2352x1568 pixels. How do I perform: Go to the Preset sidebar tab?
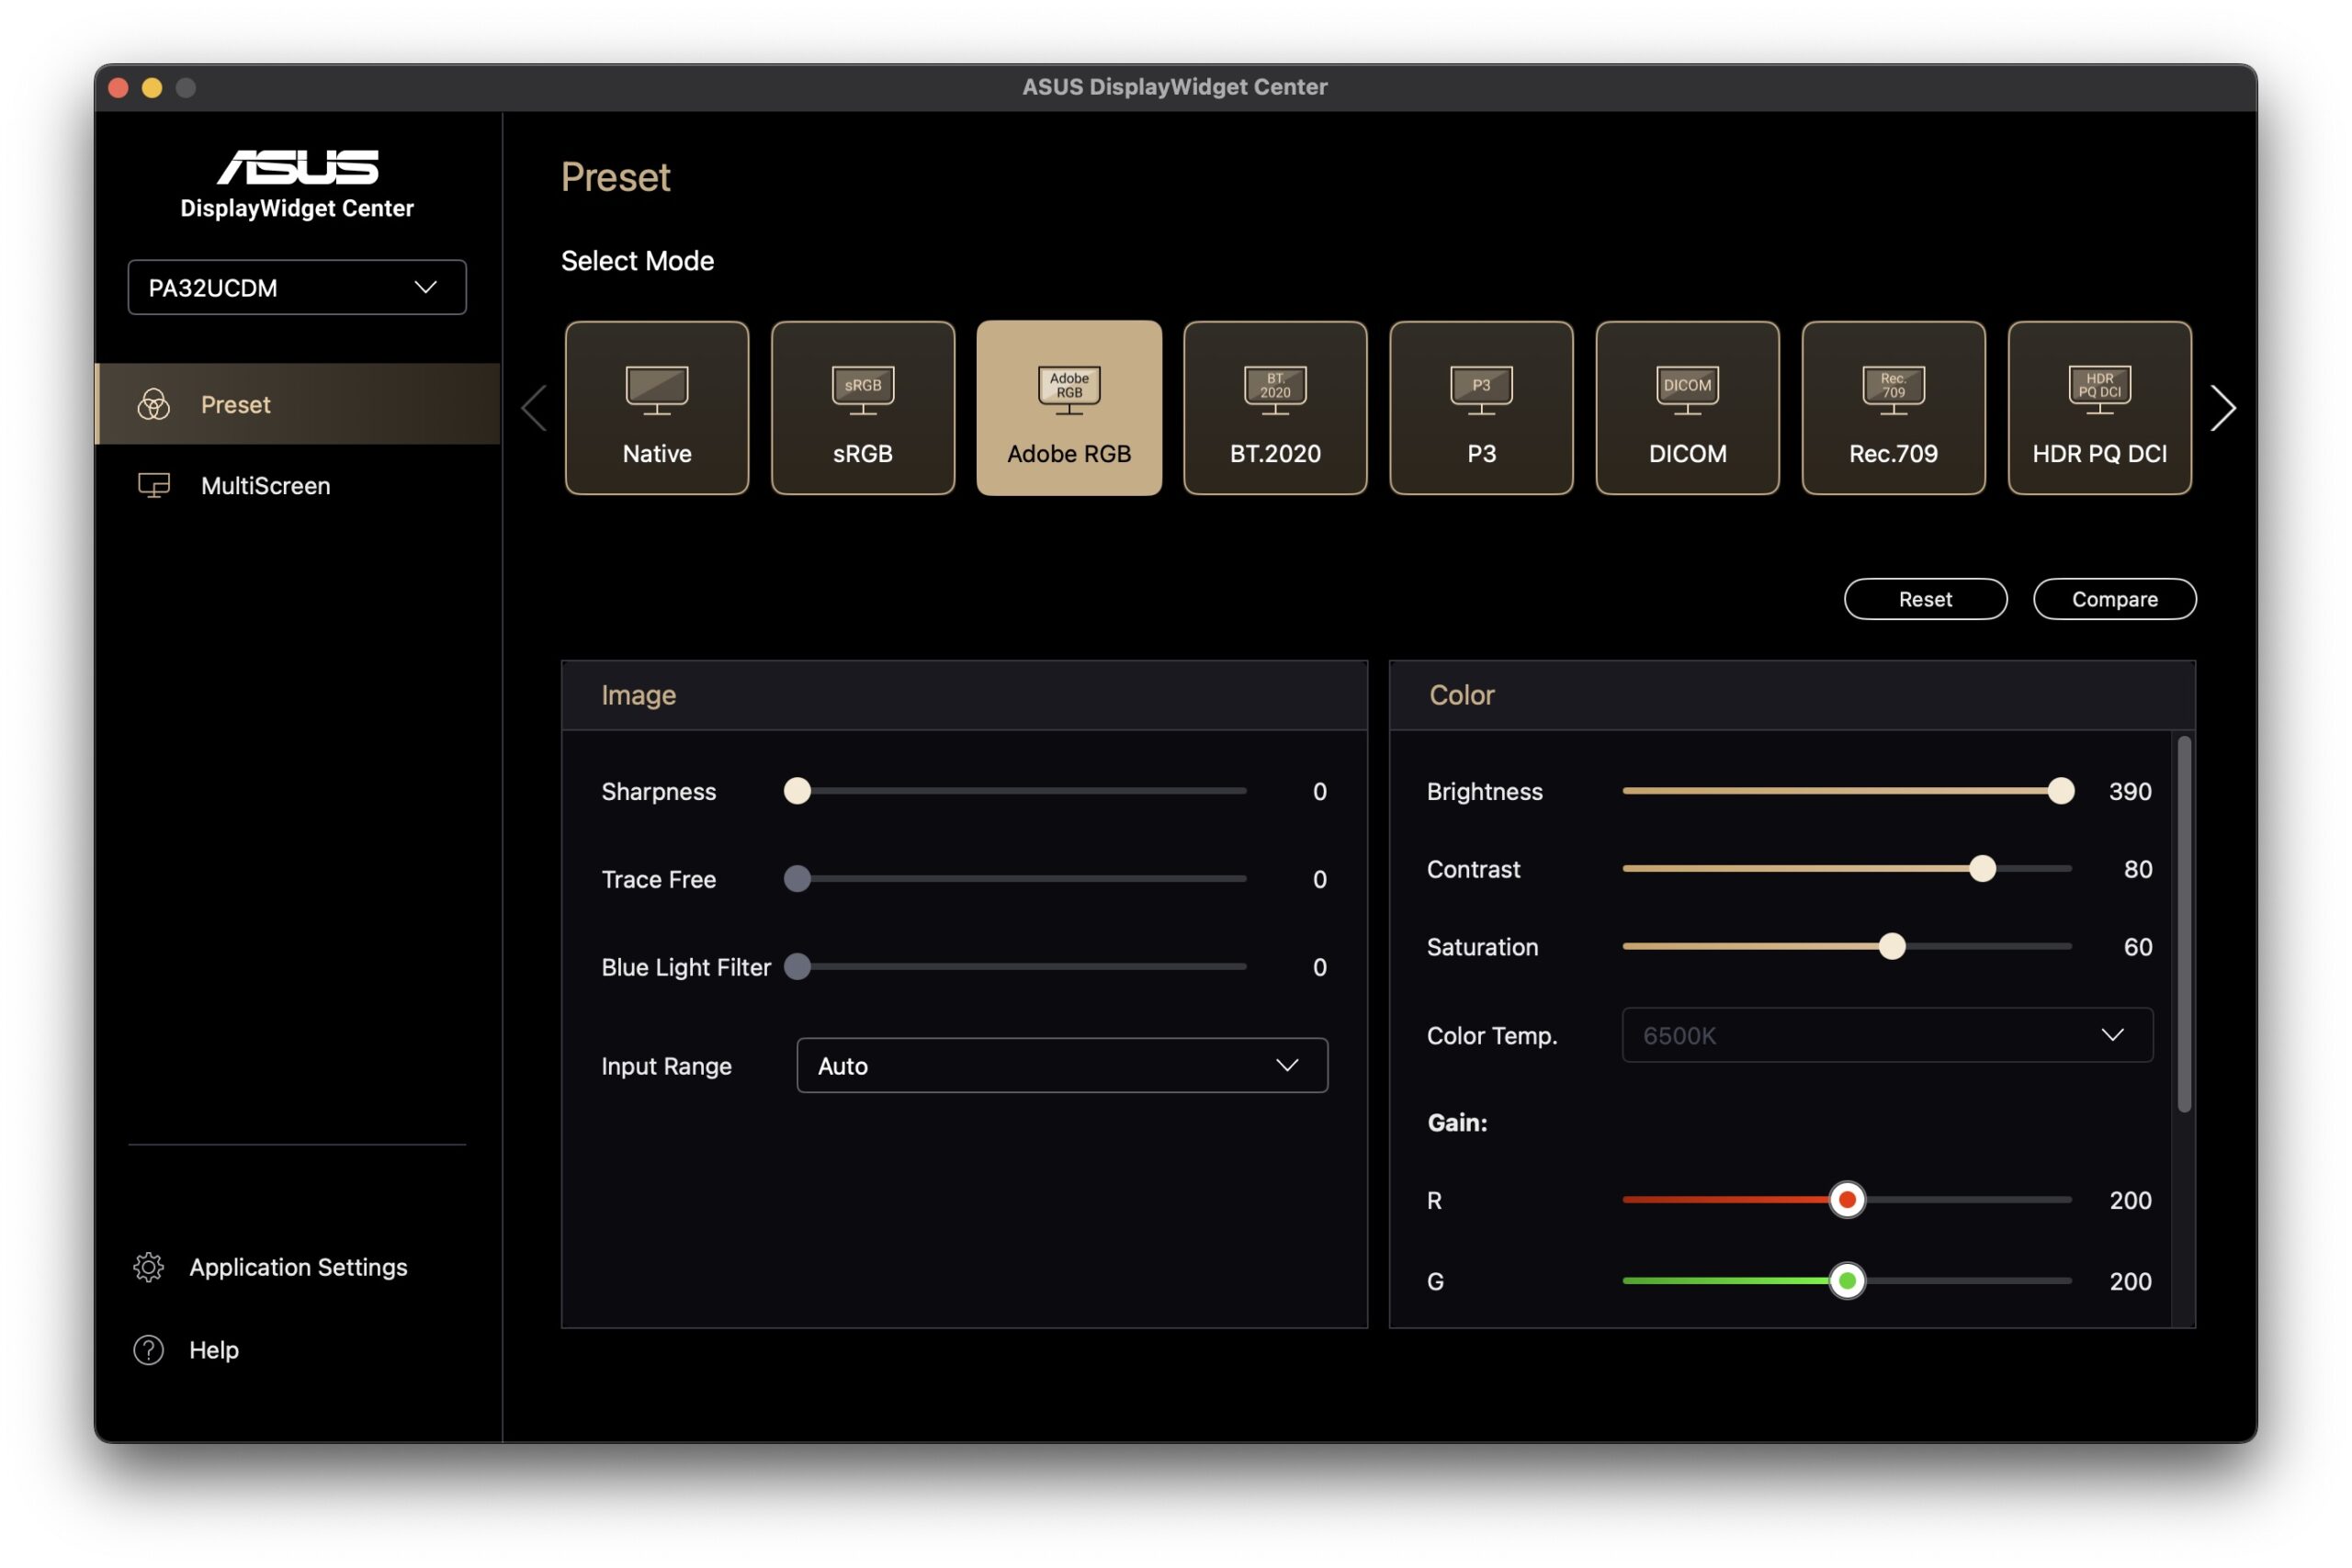235,405
